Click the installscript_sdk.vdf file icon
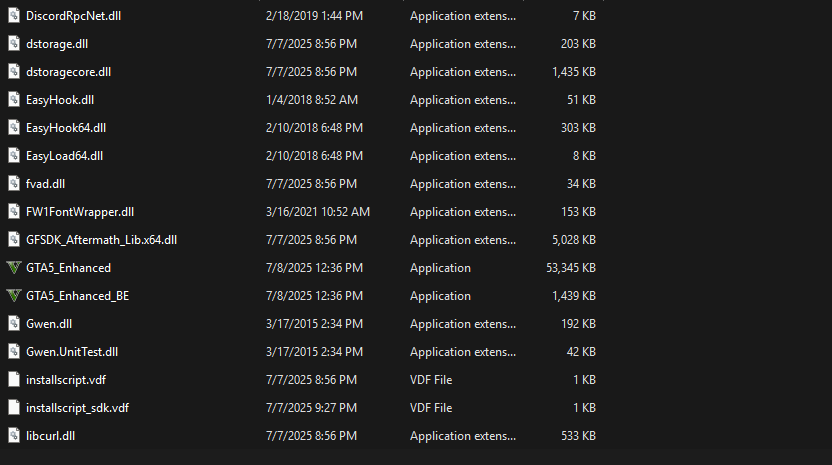 pyautogui.click(x=13, y=408)
